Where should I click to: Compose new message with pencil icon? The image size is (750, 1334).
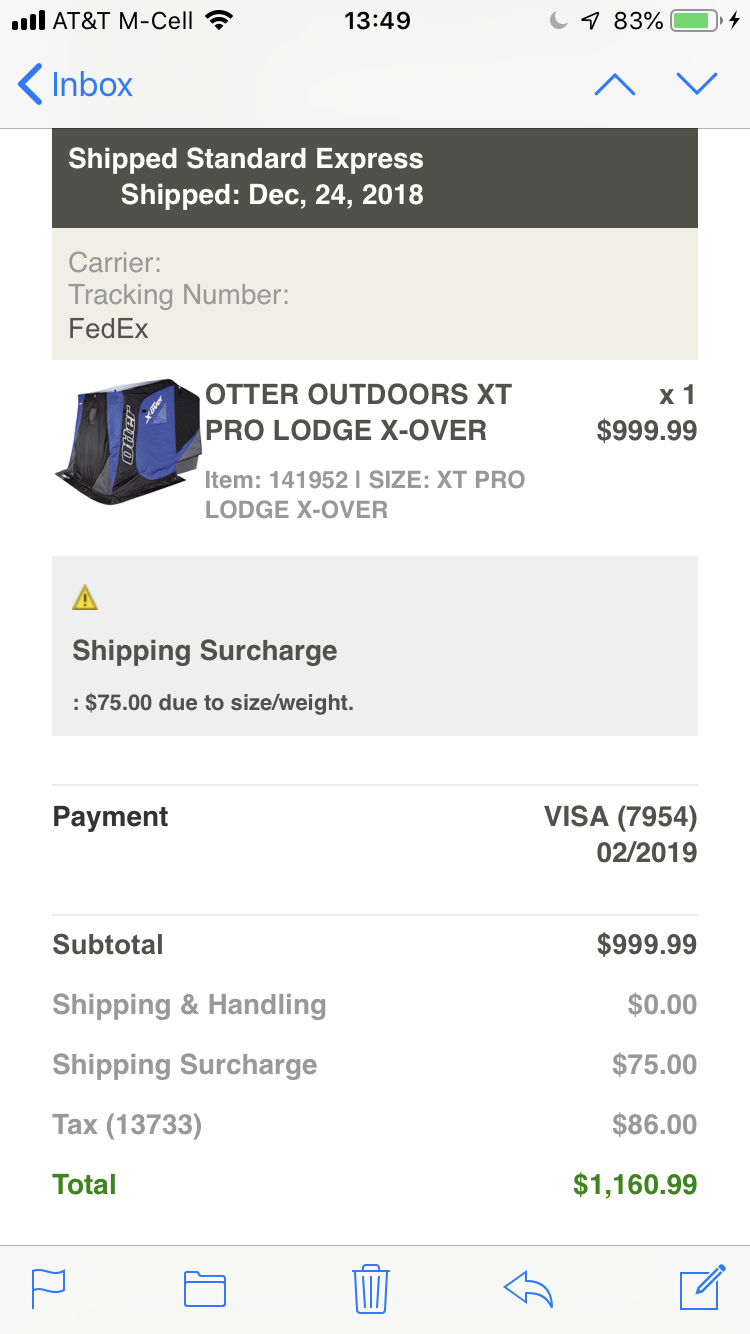702,1287
